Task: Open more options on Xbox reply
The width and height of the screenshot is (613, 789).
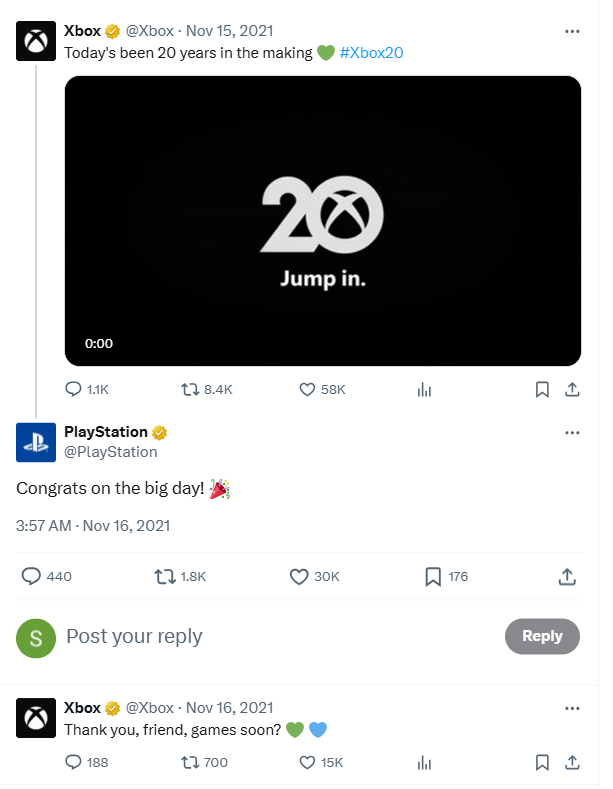Action: [572, 708]
